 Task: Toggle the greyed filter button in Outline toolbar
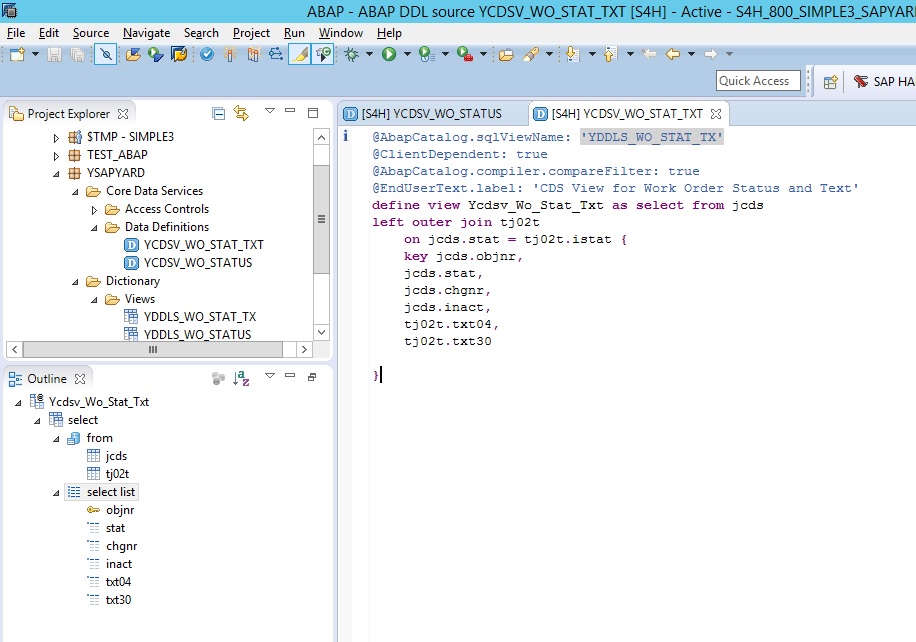point(218,379)
